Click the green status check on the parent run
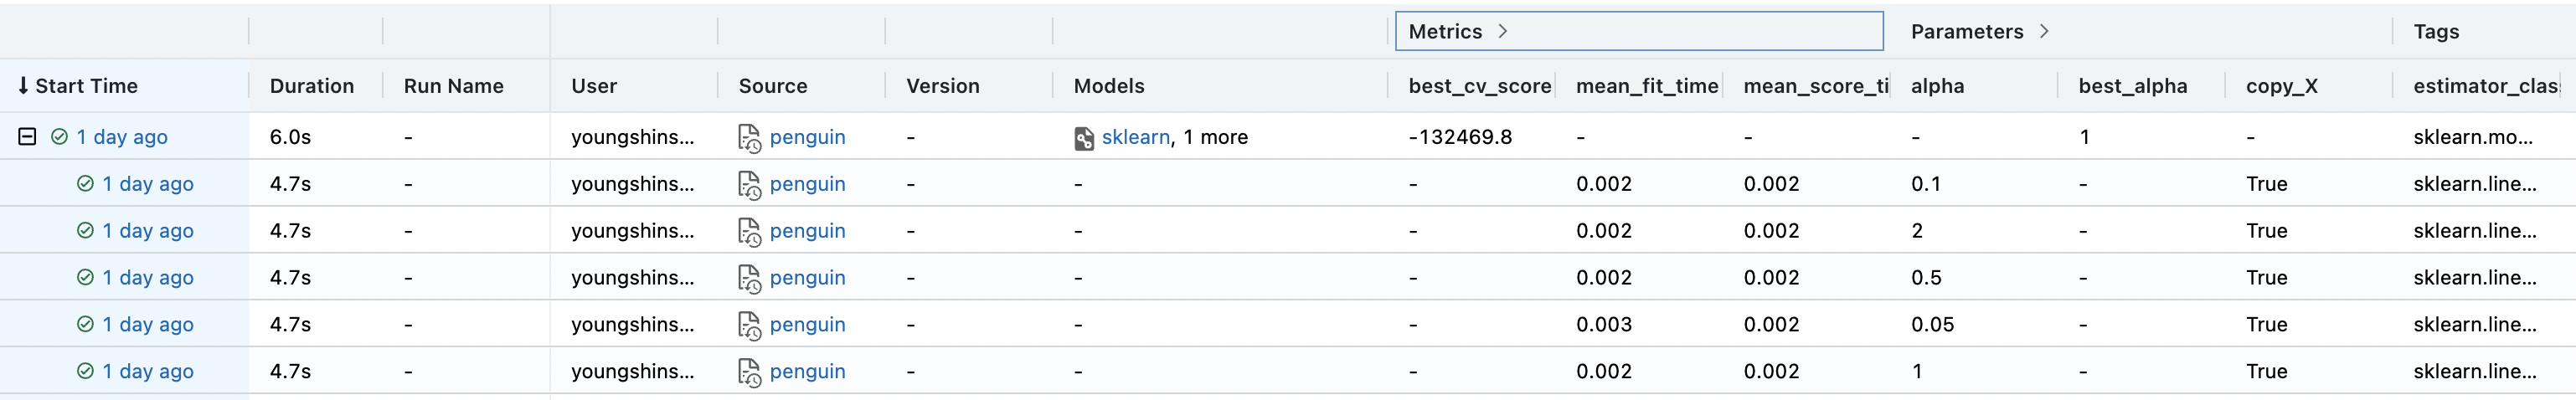2576x400 pixels. coord(60,137)
